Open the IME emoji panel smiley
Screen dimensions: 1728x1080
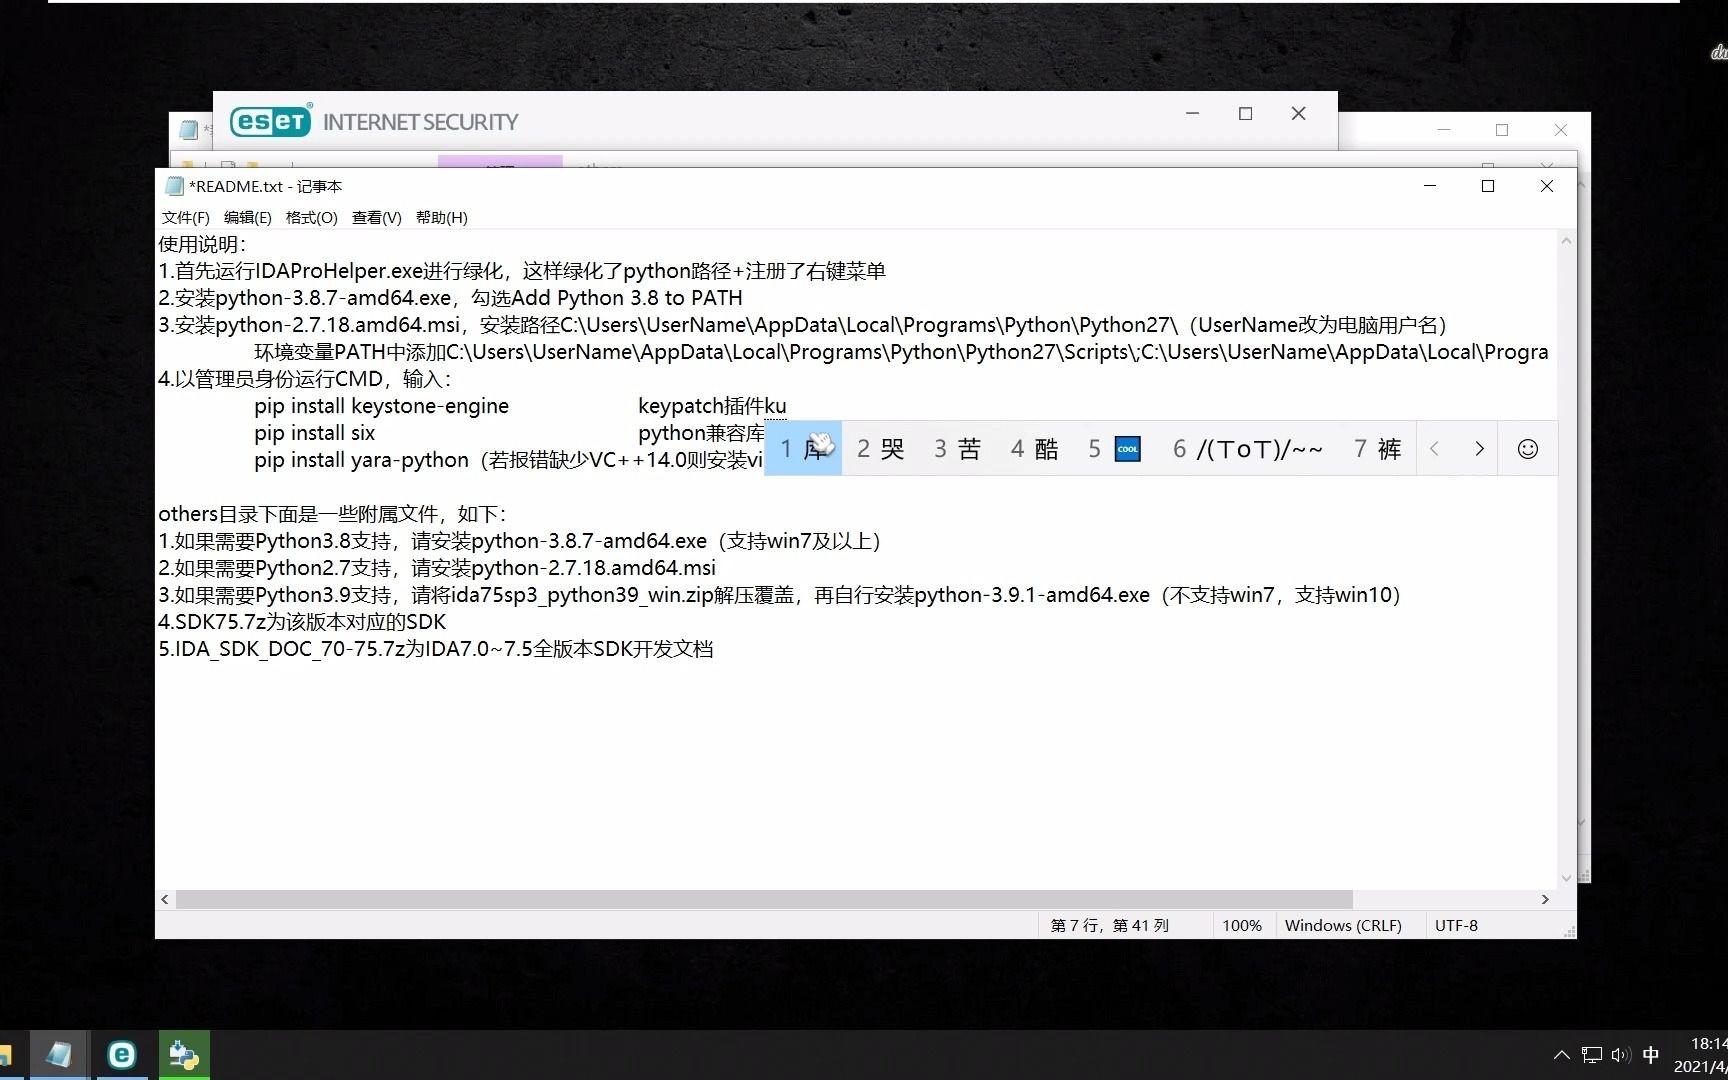(1527, 449)
